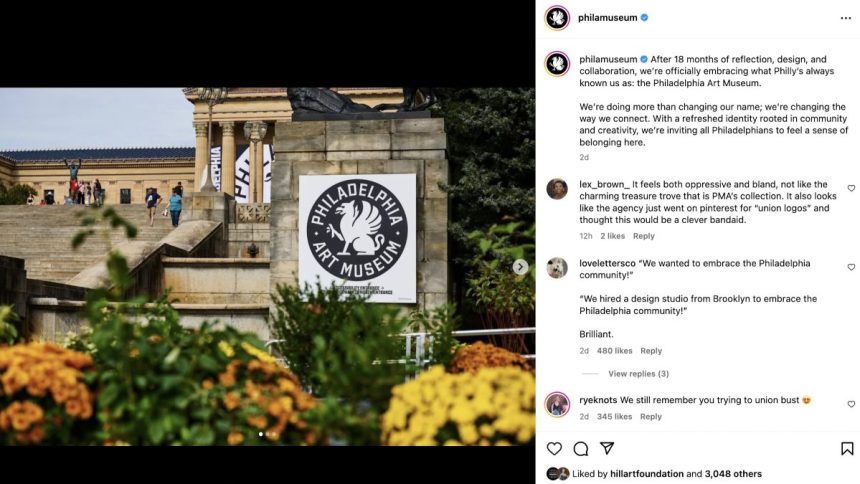Like lex_brown_ comment heart
Image resolution: width=860 pixels, height=484 pixels.
point(851,188)
